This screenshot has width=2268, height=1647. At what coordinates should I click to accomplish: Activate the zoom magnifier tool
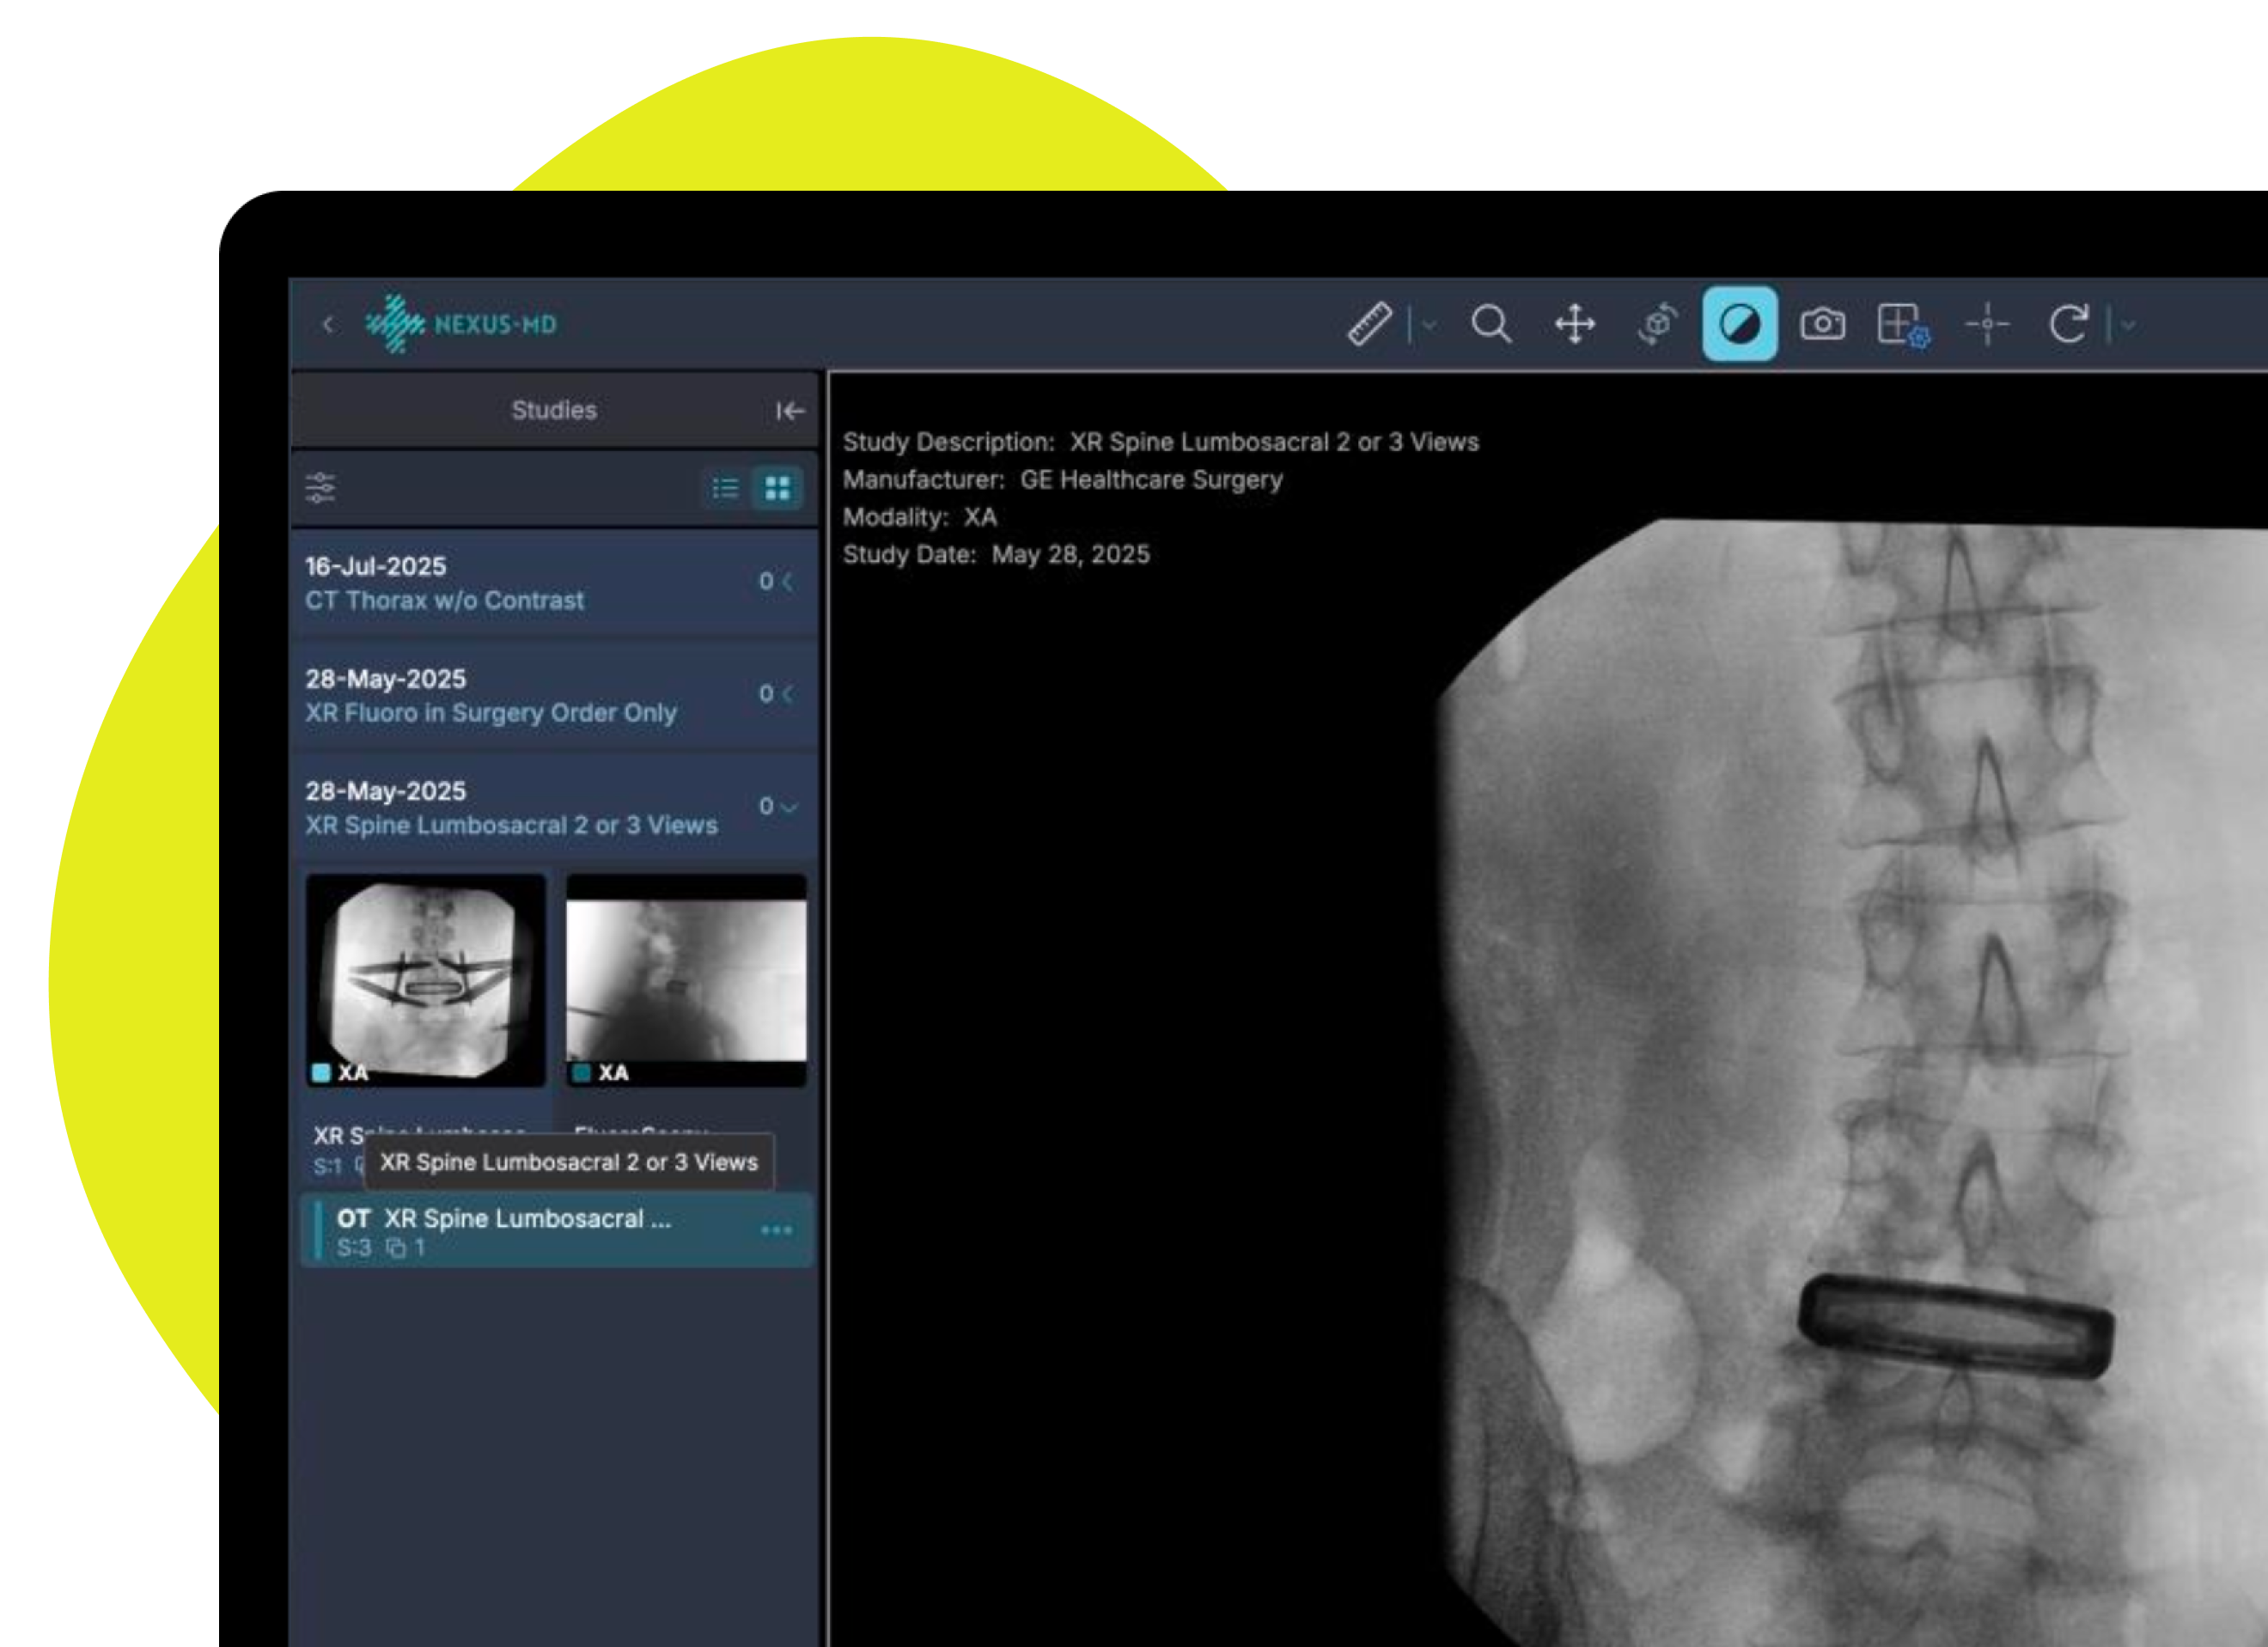pos(1492,323)
